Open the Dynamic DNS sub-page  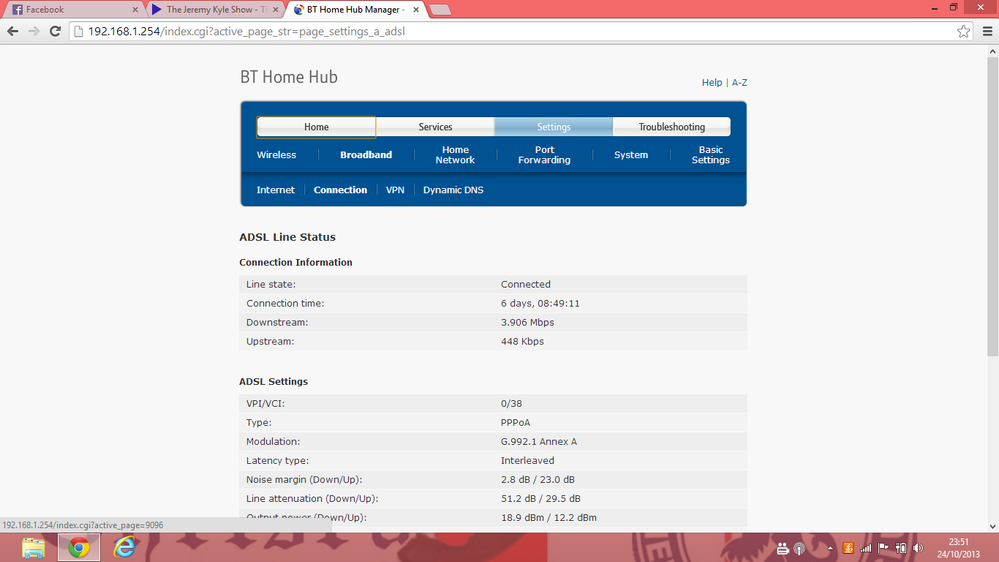click(453, 190)
